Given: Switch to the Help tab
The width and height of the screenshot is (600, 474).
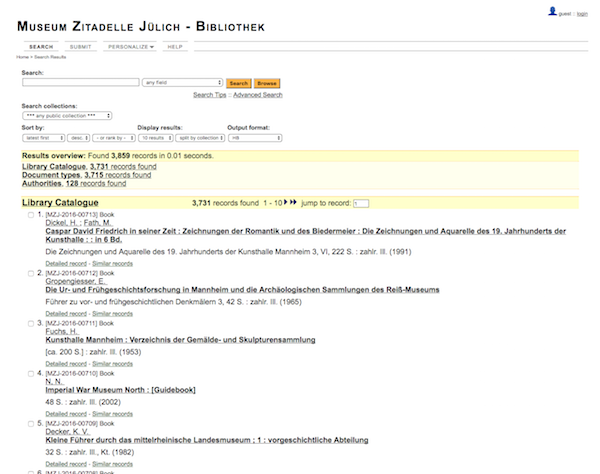Looking at the screenshot, I should click(175, 47).
